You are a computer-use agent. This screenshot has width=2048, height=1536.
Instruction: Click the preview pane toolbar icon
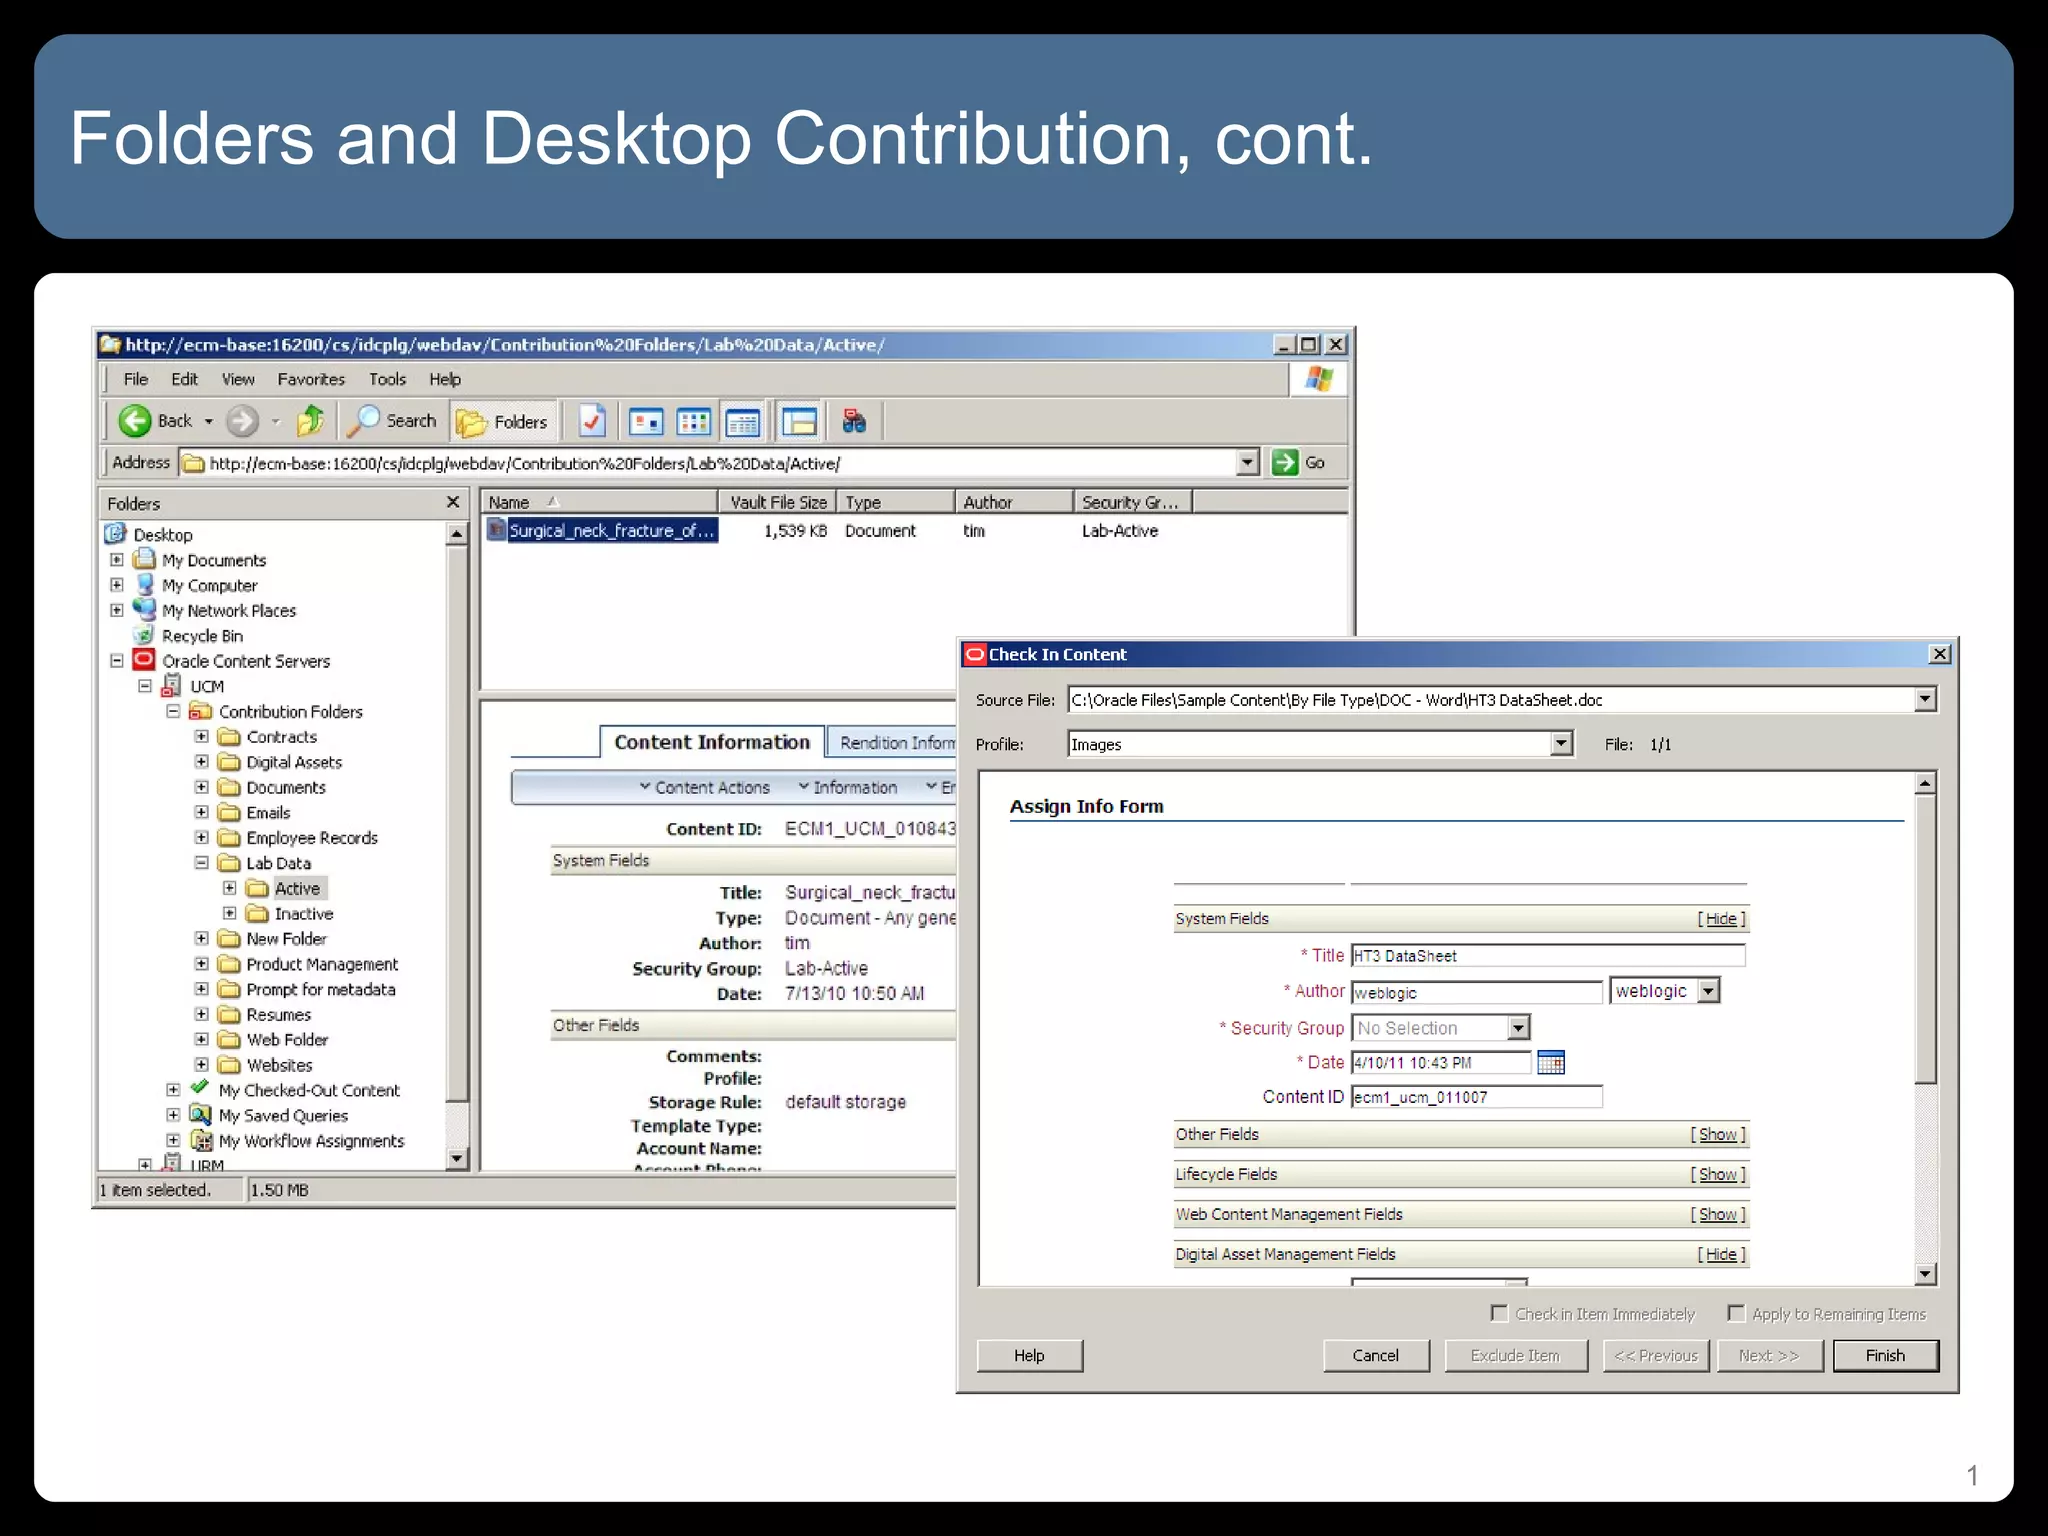pyautogui.click(x=799, y=421)
